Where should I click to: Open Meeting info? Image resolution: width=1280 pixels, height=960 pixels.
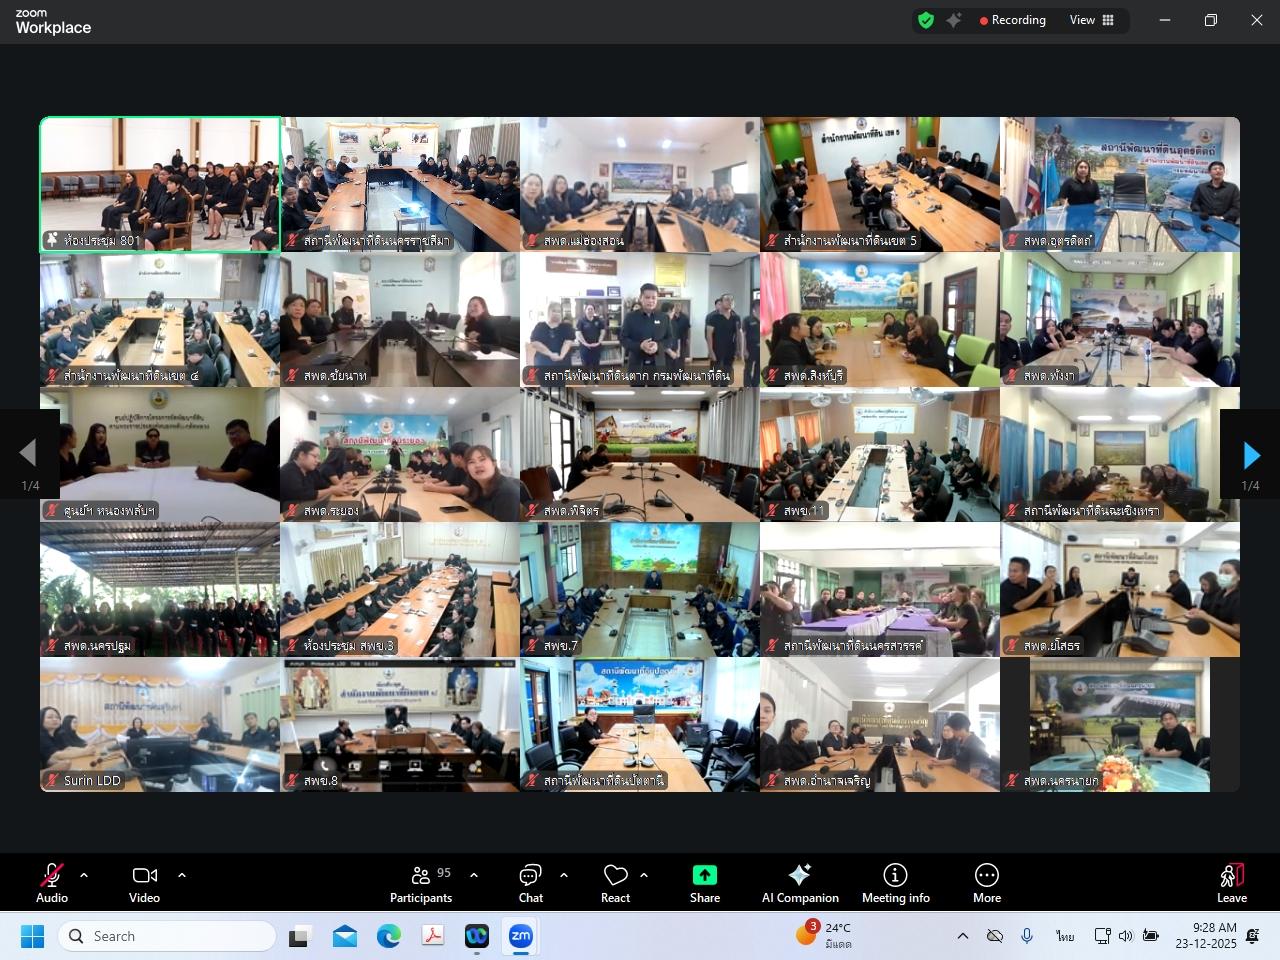click(x=895, y=882)
